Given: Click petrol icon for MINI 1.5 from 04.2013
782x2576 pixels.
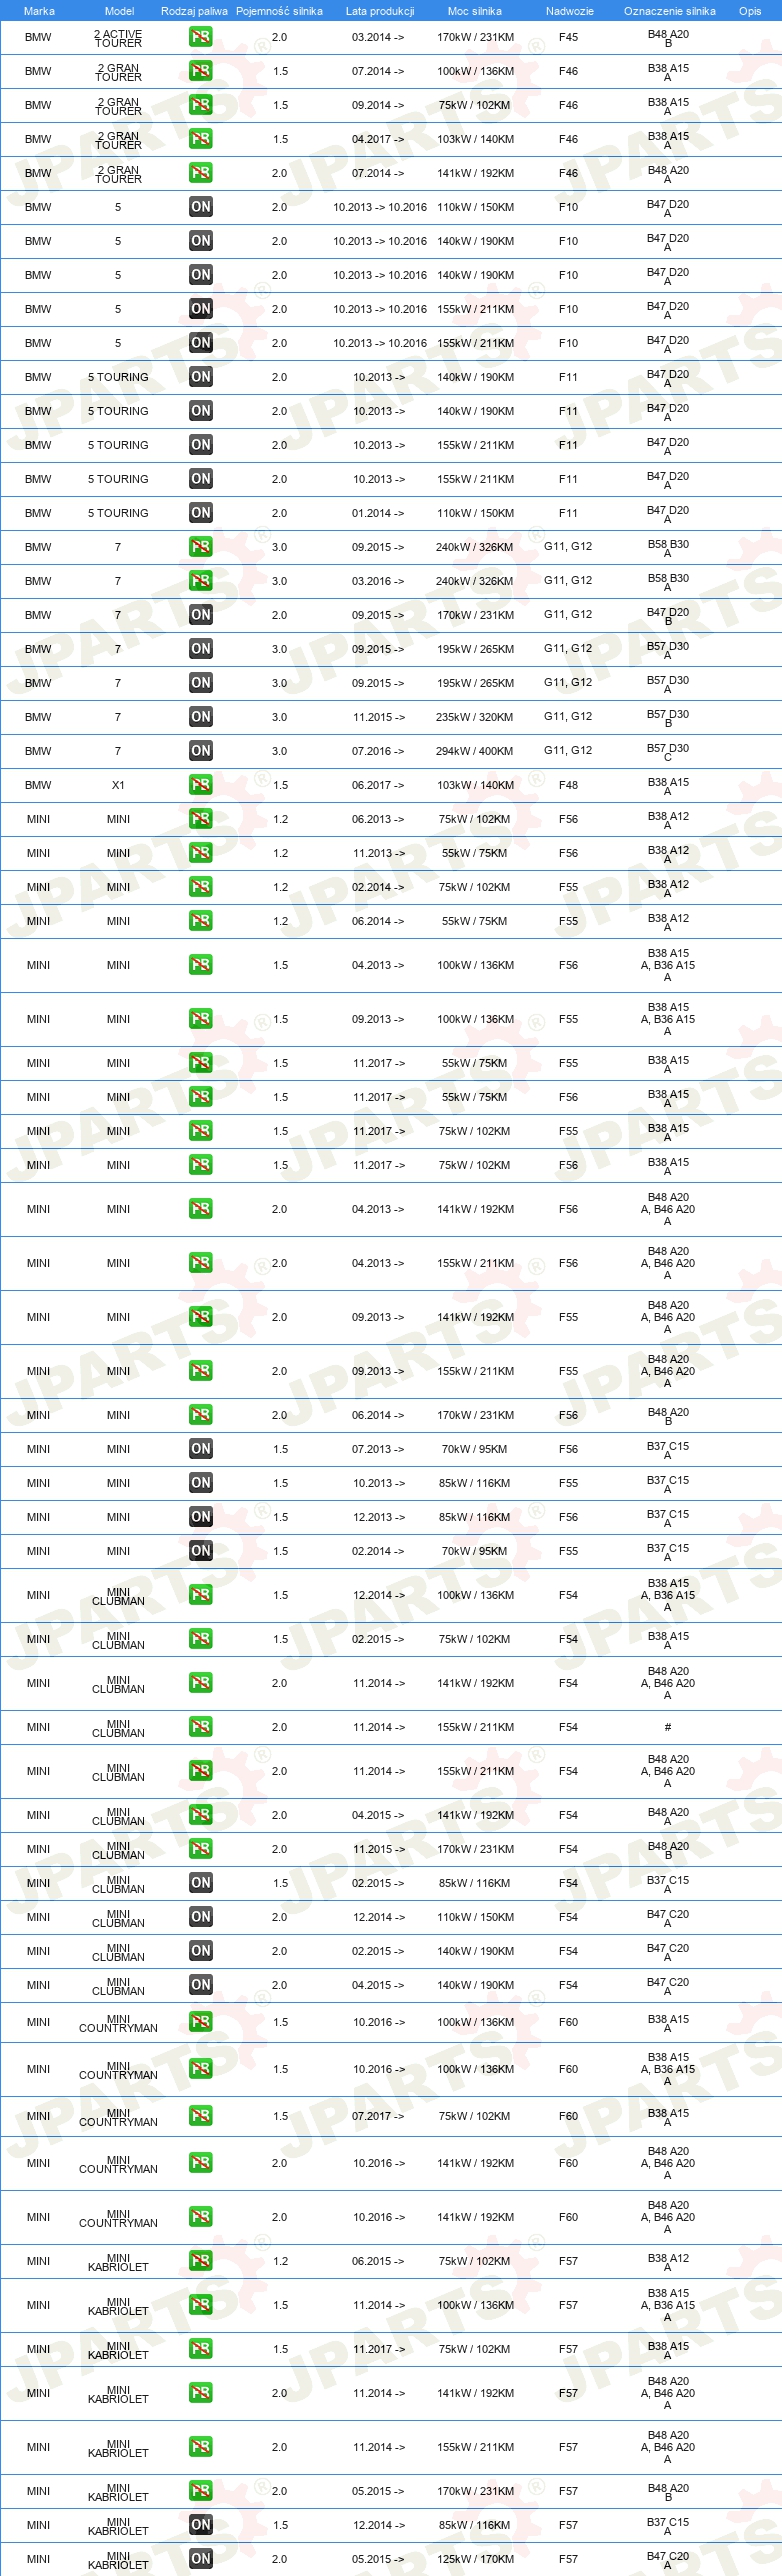Looking at the screenshot, I should pyautogui.click(x=201, y=965).
